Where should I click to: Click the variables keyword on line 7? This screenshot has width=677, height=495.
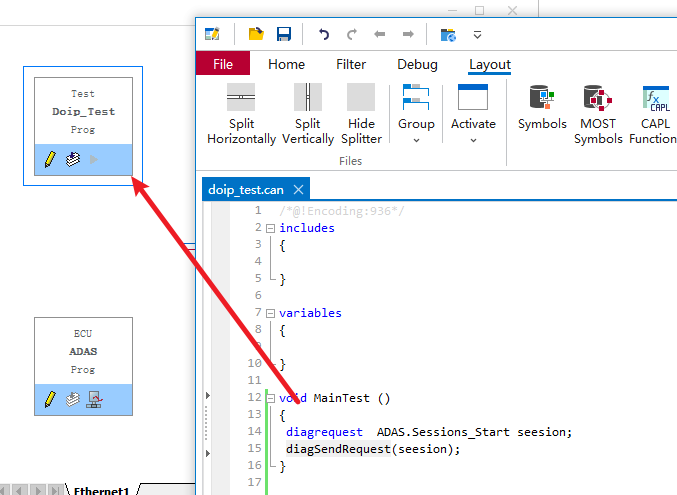310,313
